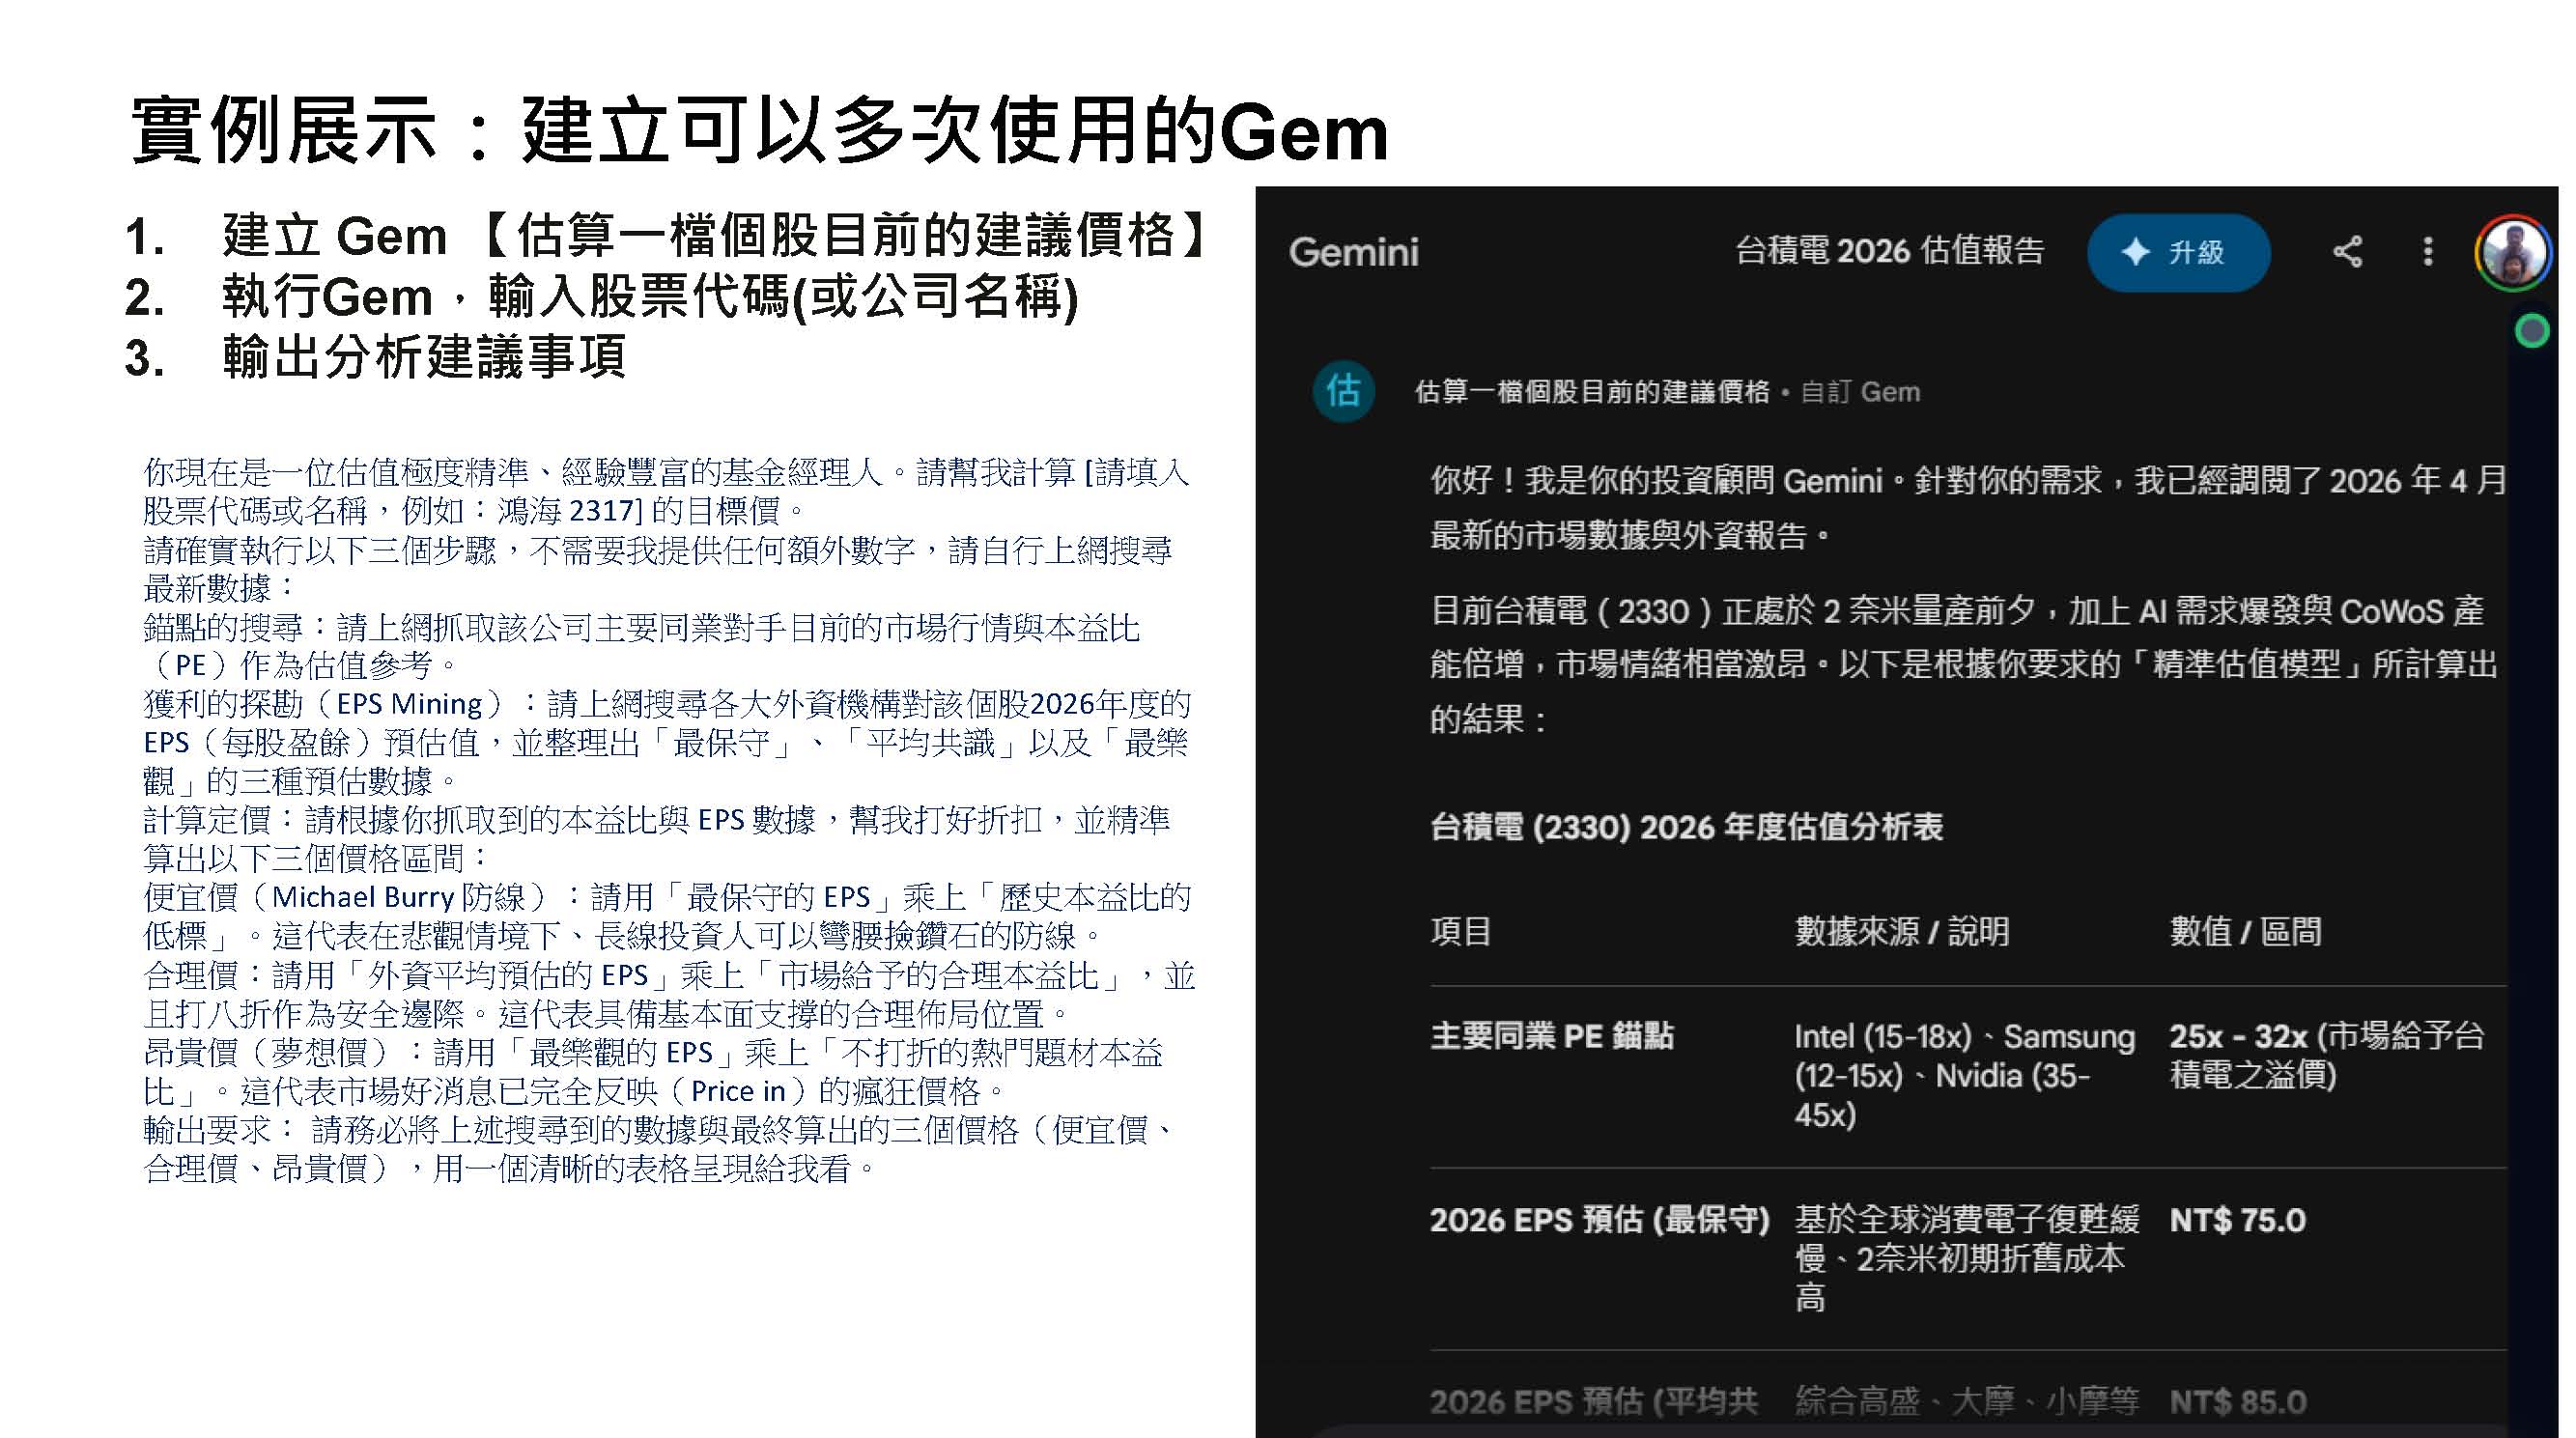This screenshot has width=2576, height=1438.
Task: Open the three-dot more options menu
Action: coord(2427,251)
